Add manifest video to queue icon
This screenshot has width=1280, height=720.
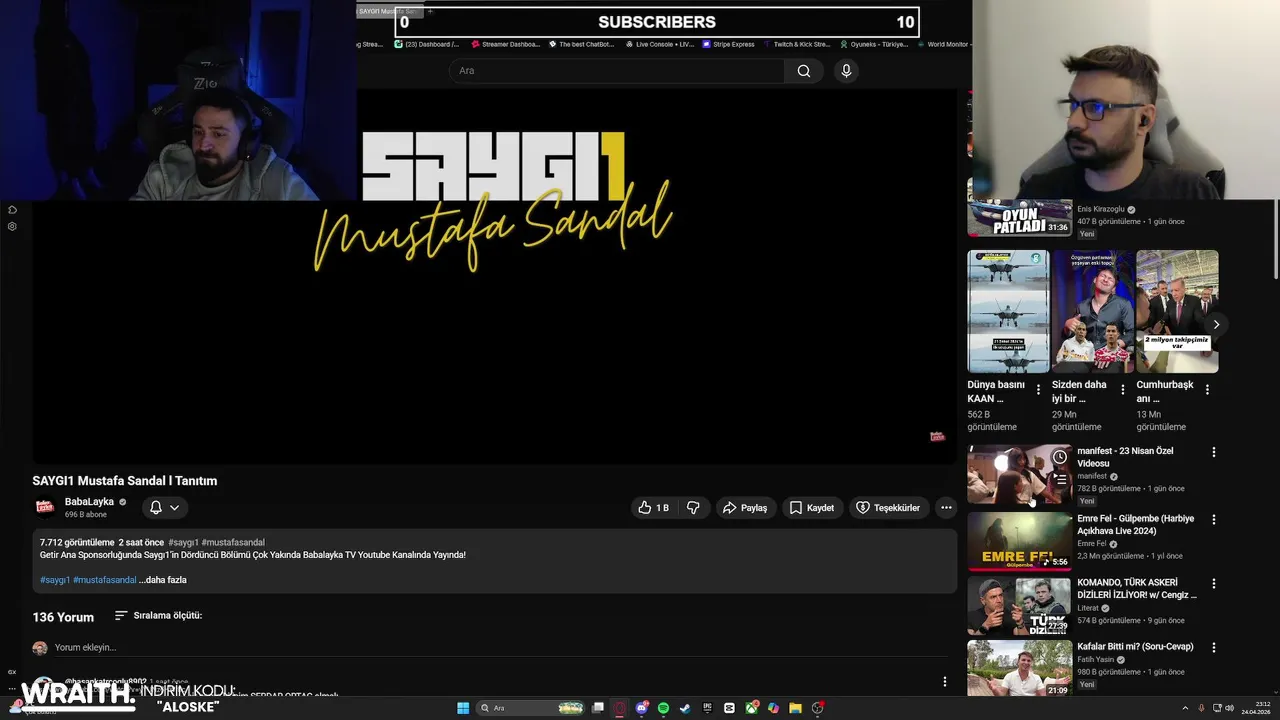click(x=1059, y=479)
